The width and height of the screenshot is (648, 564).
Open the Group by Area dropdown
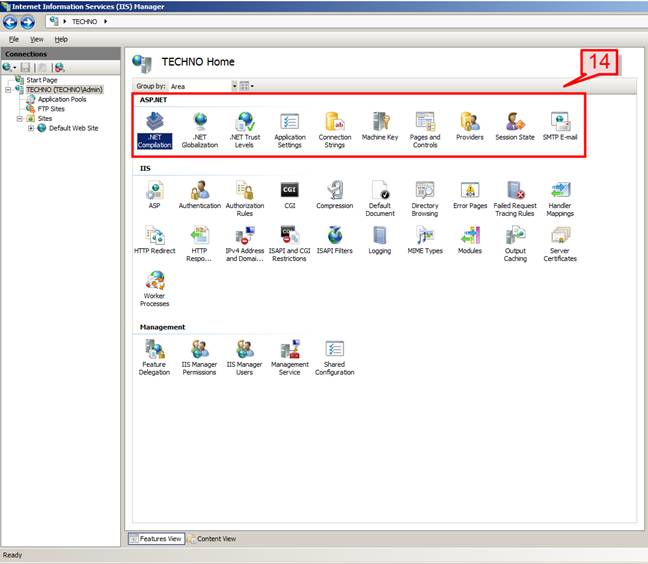click(x=234, y=87)
